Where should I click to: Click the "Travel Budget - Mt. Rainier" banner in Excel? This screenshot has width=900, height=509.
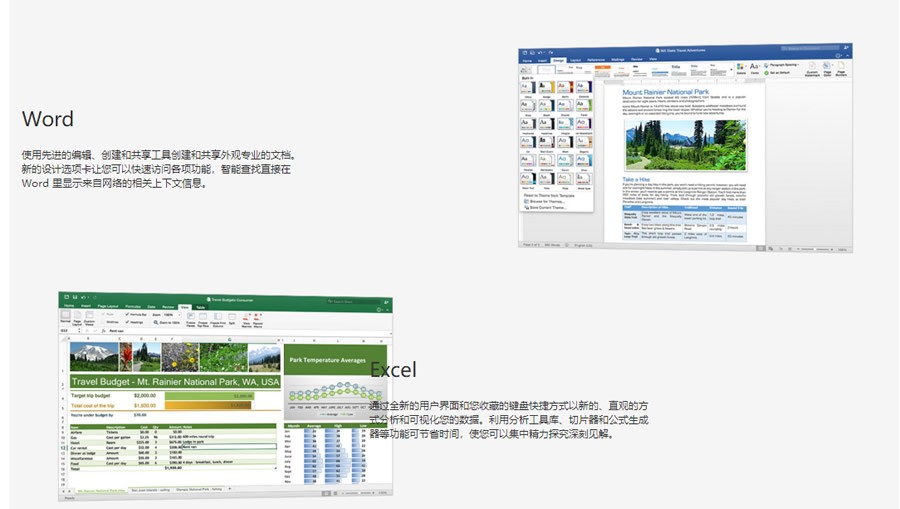click(175, 382)
